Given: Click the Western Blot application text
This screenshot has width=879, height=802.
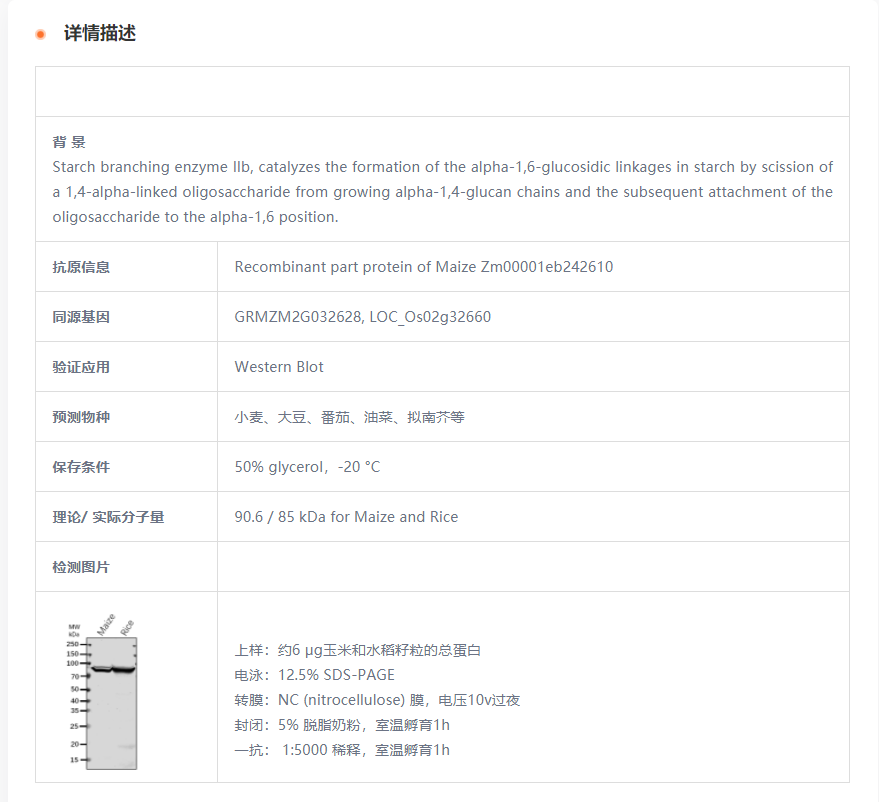Looking at the screenshot, I should 279,367.
